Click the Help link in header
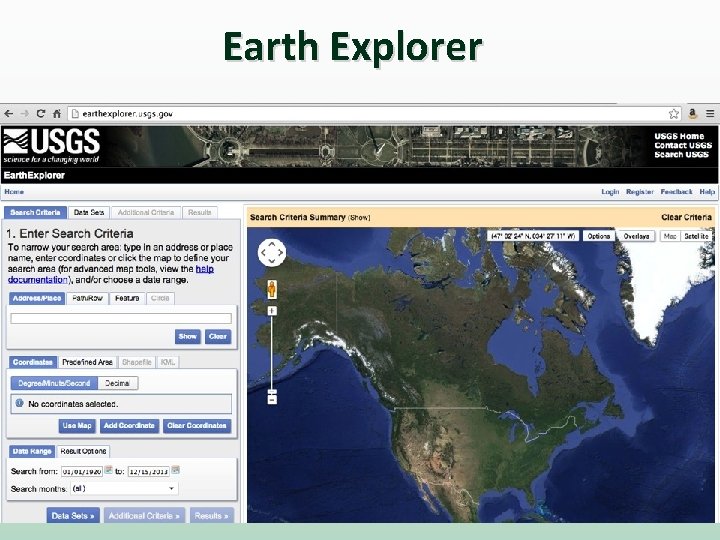The height and width of the screenshot is (540, 720). [x=707, y=191]
